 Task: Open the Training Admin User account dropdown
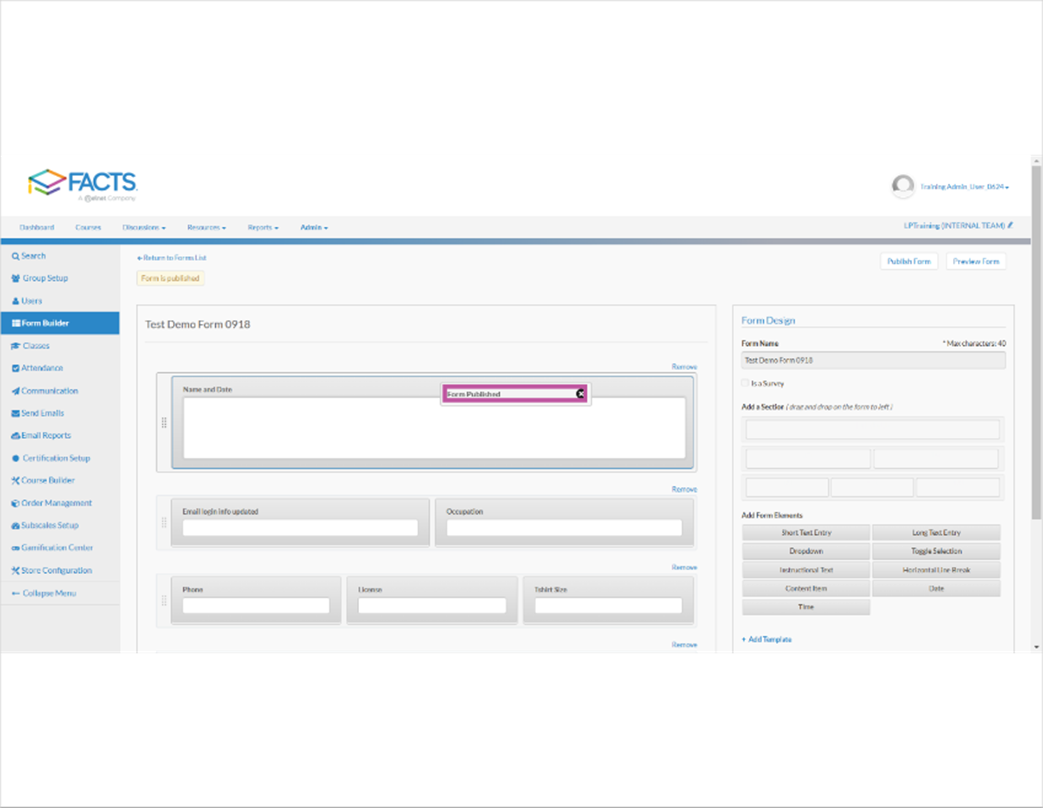pyautogui.click(x=965, y=187)
